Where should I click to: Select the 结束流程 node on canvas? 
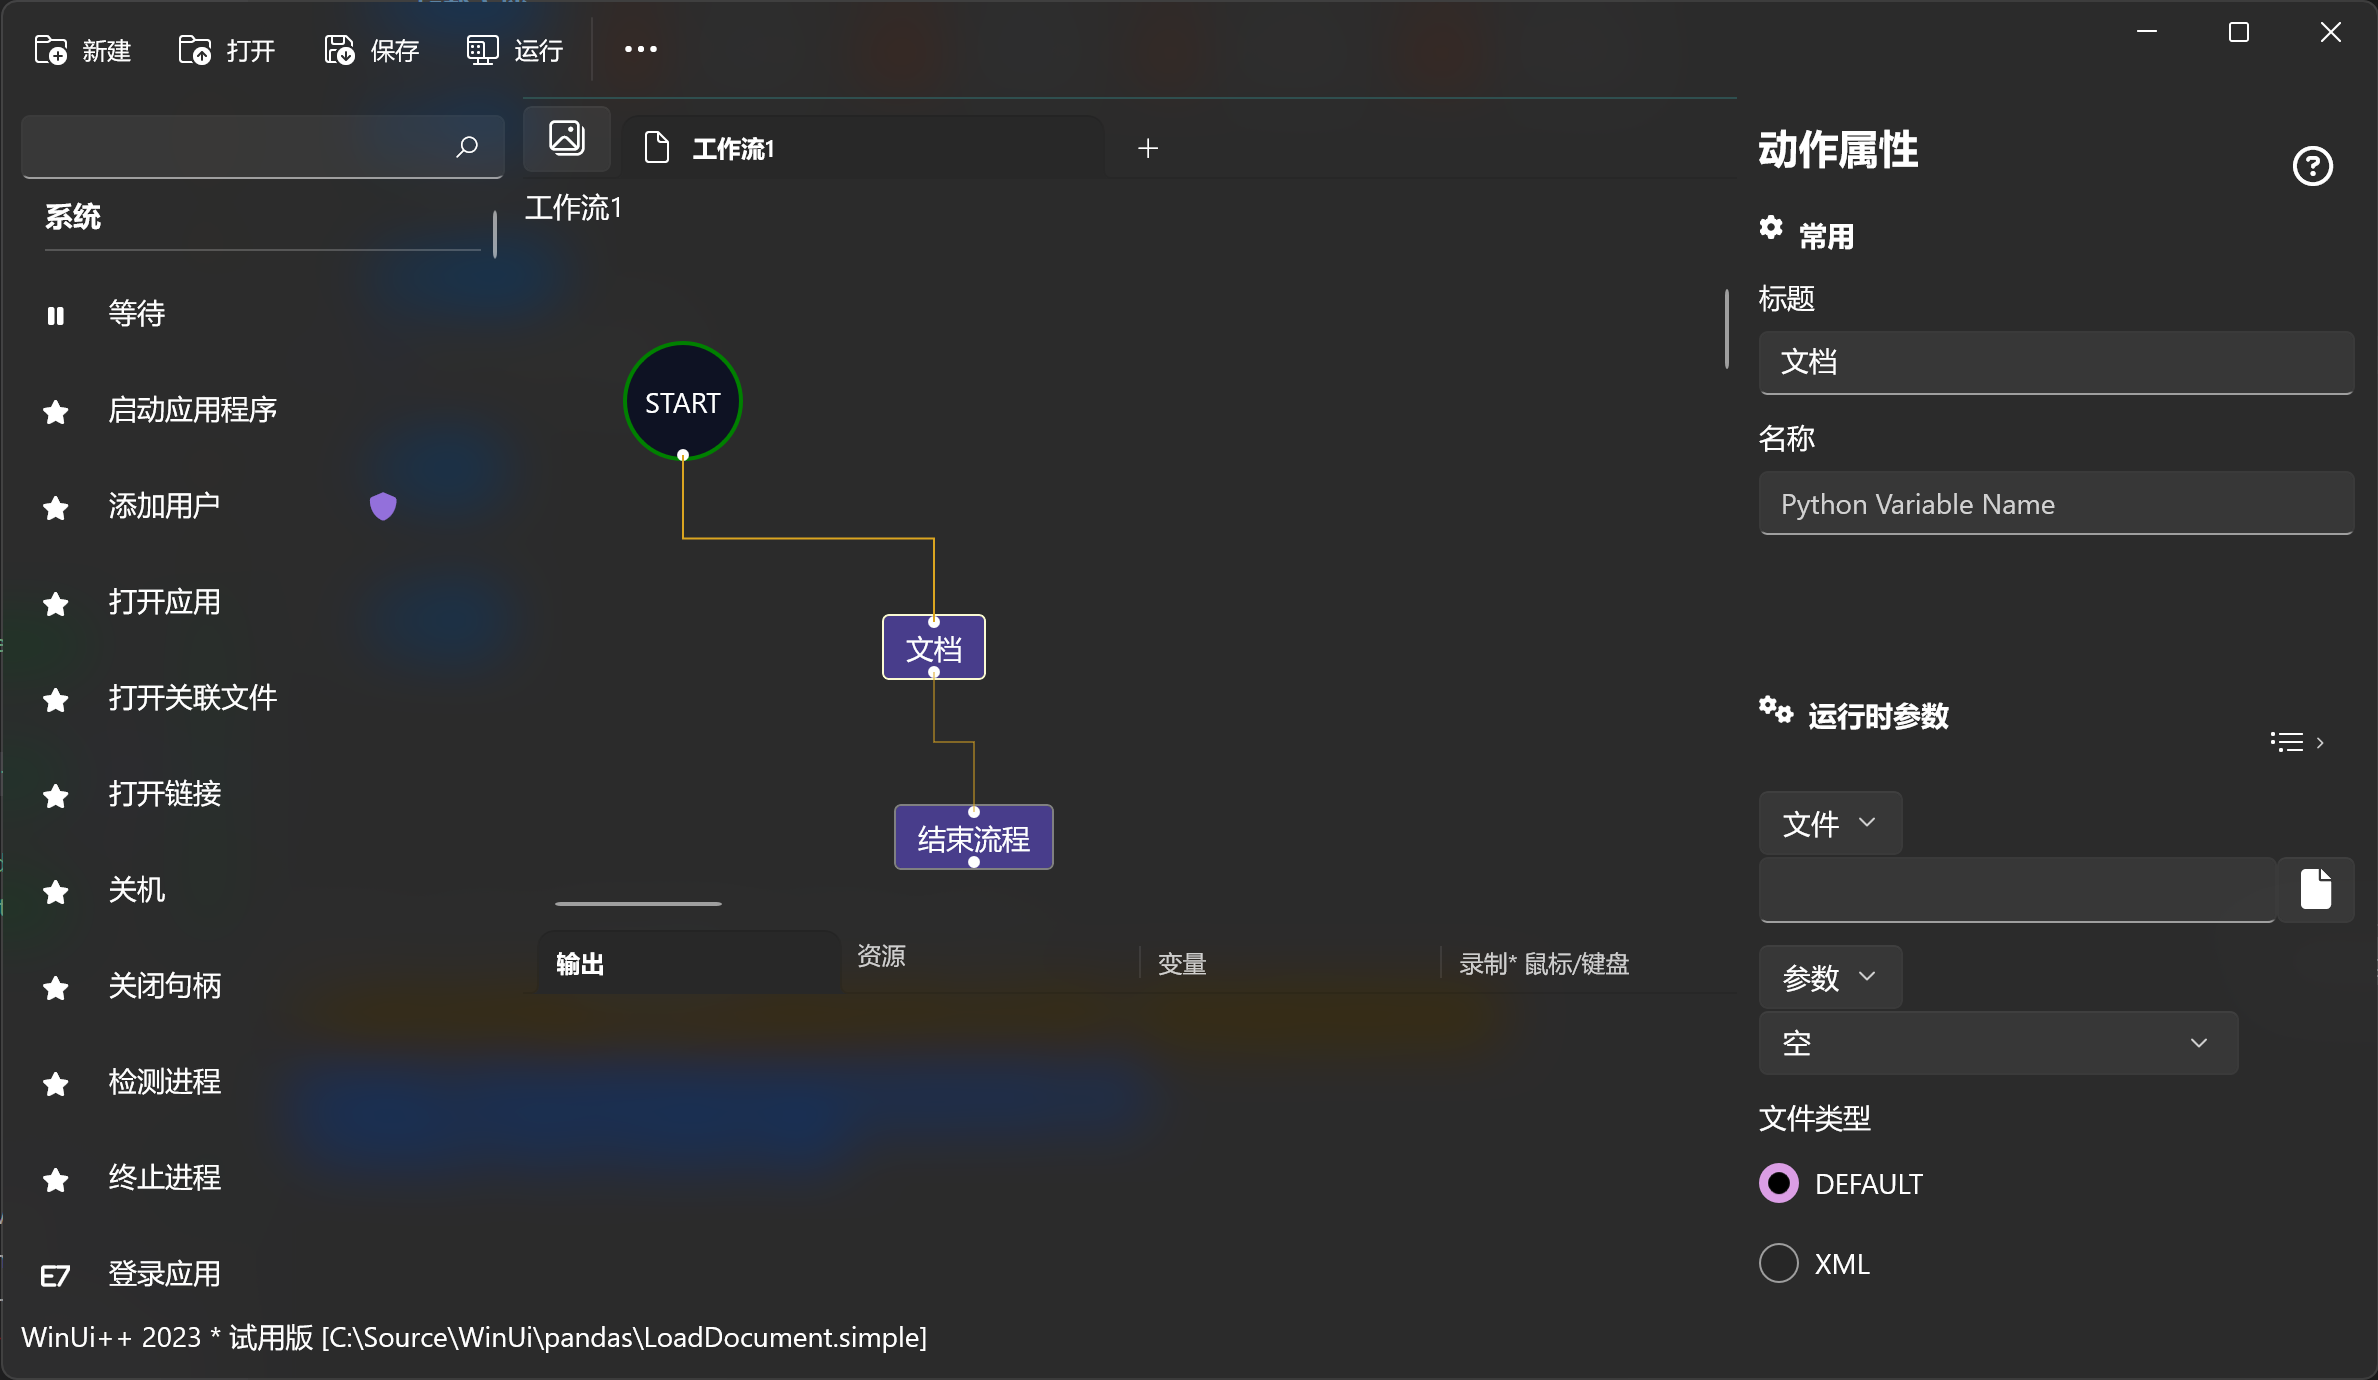(x=973, y=837)
